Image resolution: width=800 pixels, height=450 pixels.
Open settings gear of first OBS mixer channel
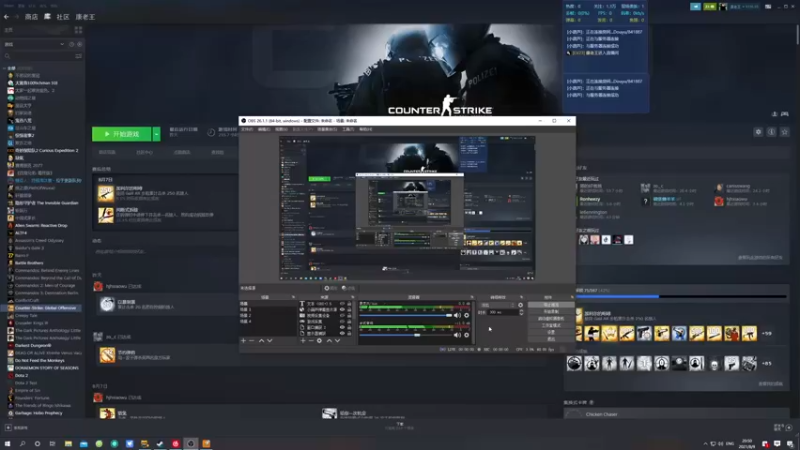[x=466, y=315]
